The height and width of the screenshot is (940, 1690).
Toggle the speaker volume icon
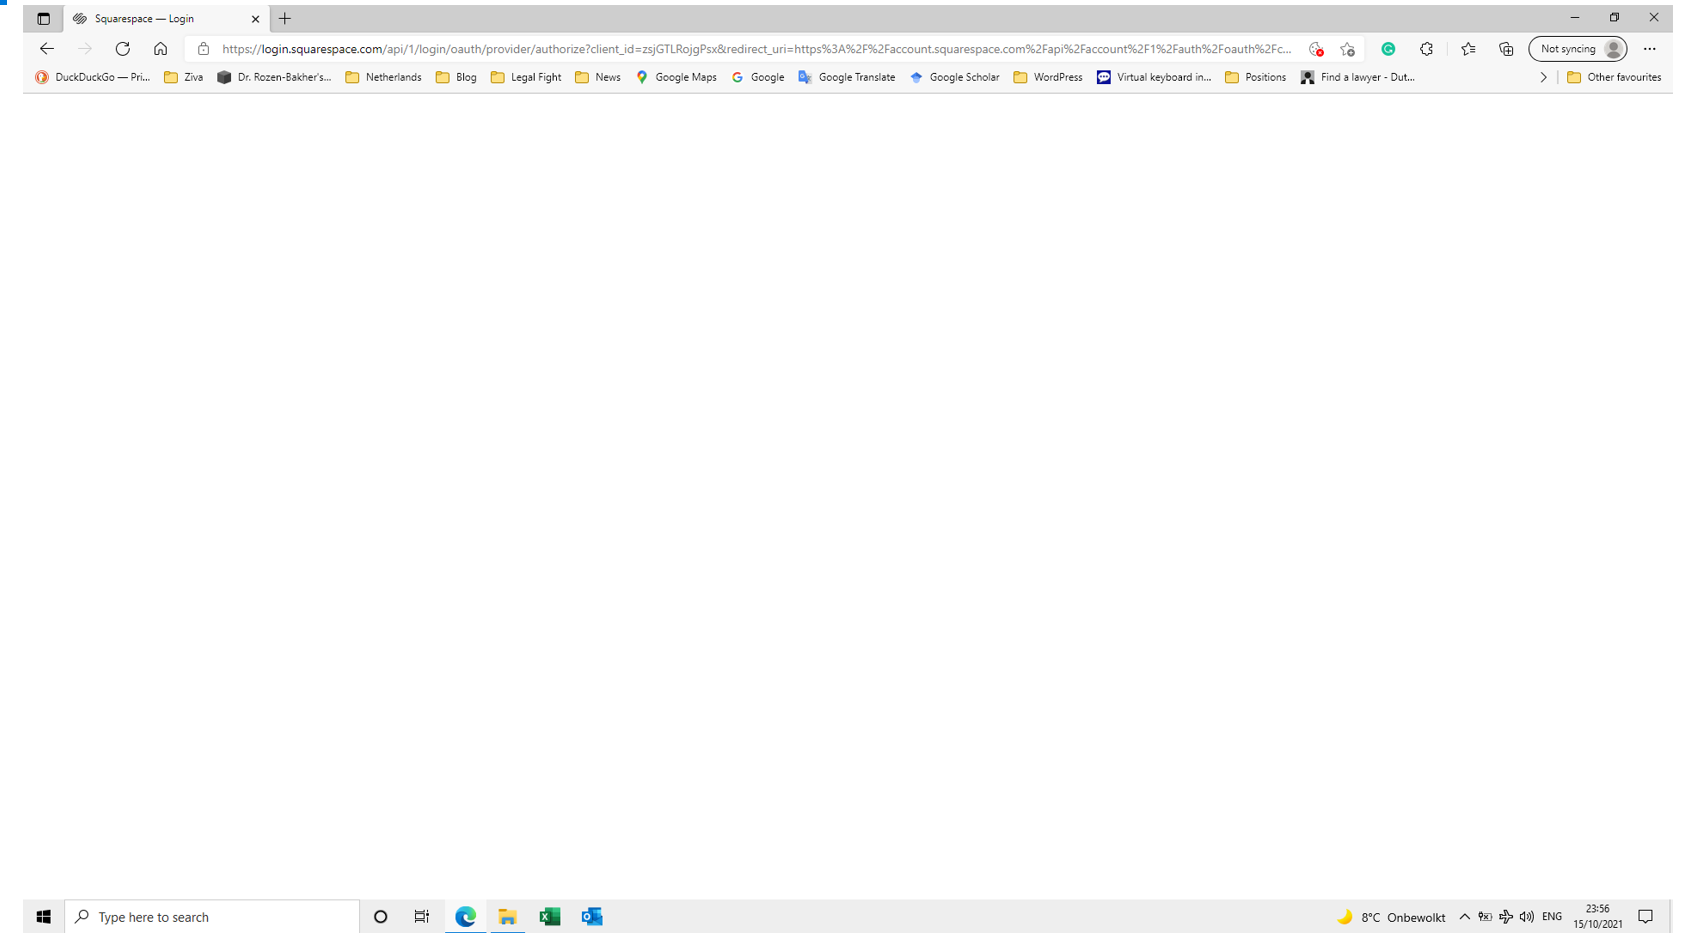point(1527,916)
